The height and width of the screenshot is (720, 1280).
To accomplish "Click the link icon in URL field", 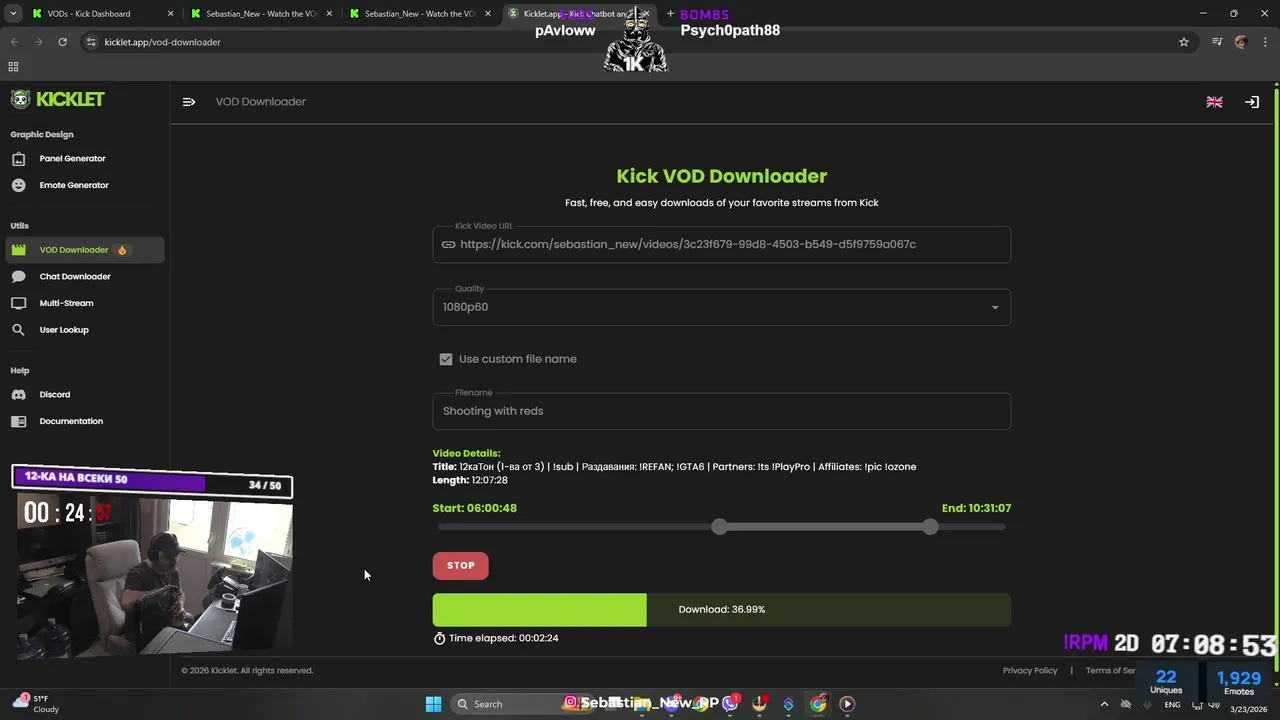I will point(448,244).
